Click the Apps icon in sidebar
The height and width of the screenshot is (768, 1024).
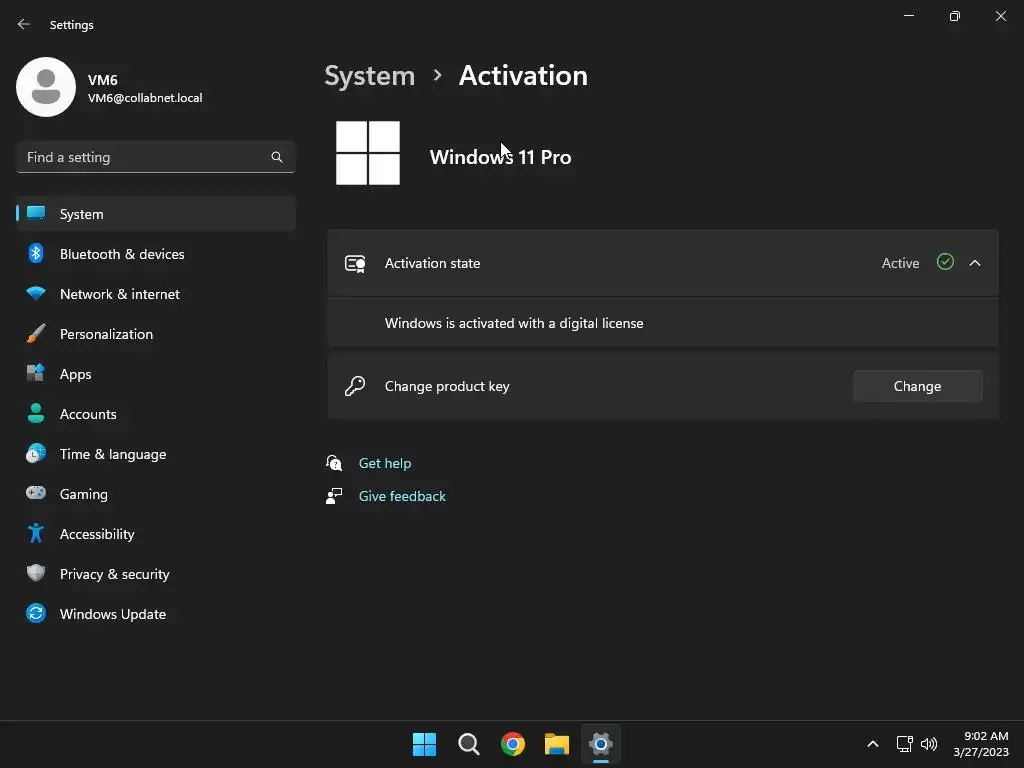[x=36, y=373]
